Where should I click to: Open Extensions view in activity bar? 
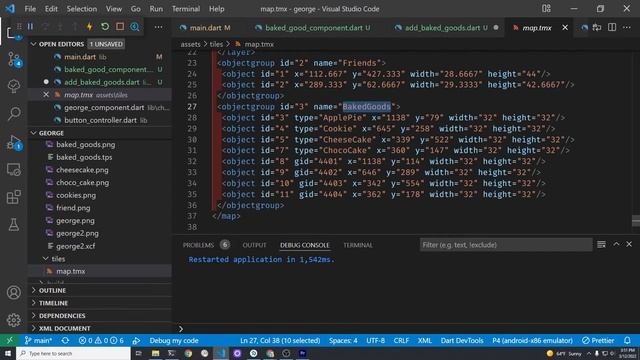[14, 197]
